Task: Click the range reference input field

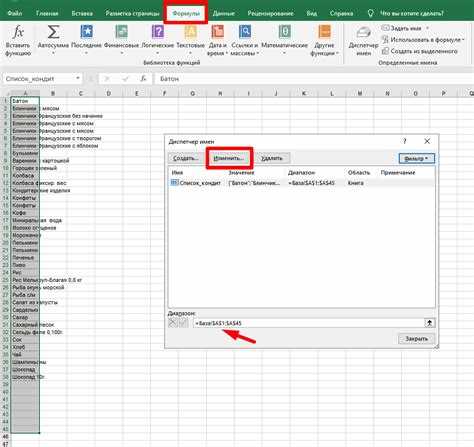Action: click(x=308, y=323)
